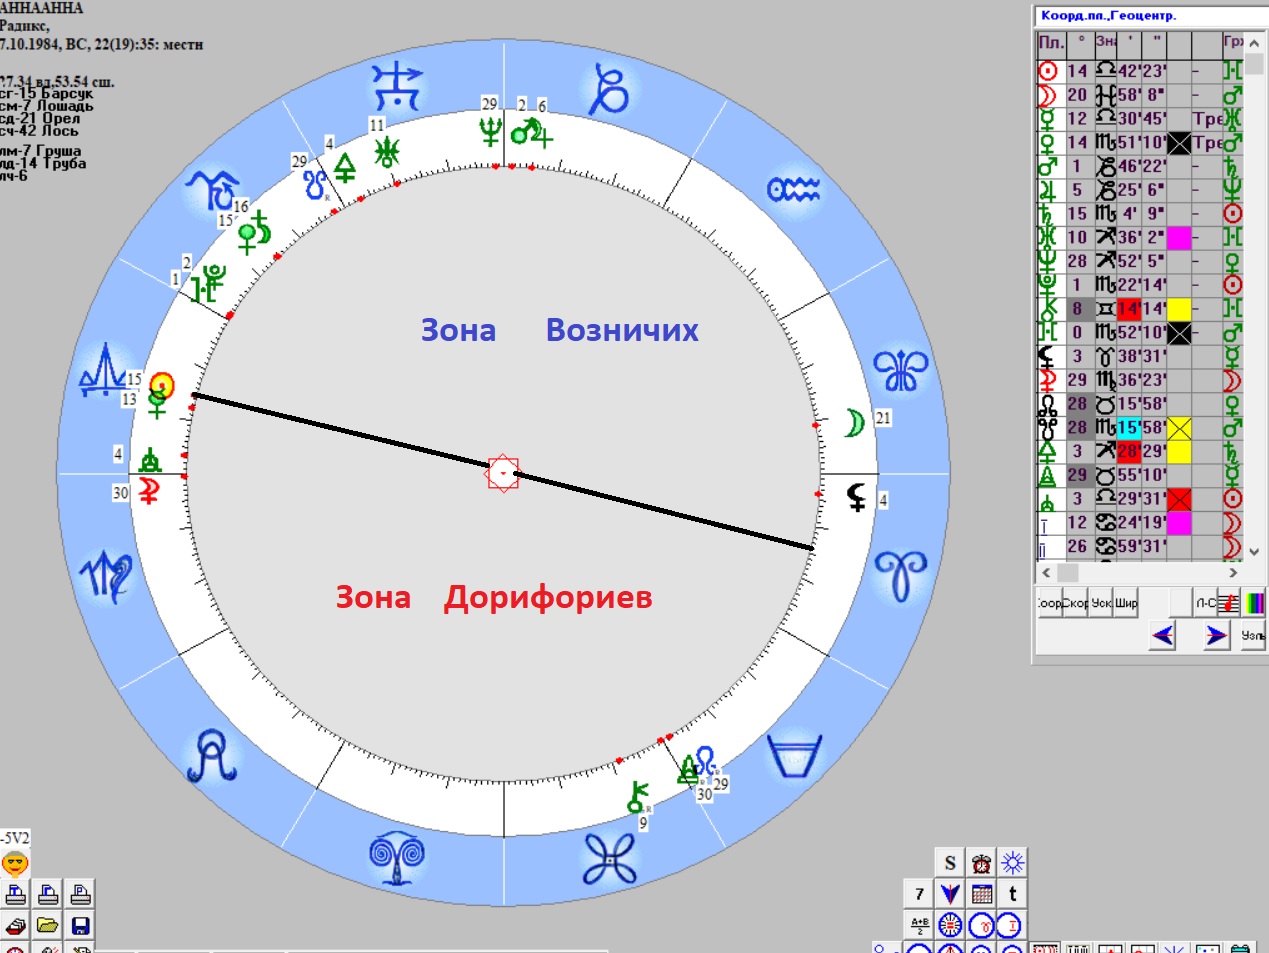Open file with the yellow folder icon
The image size is (1269, 953).
click(48, 925)
